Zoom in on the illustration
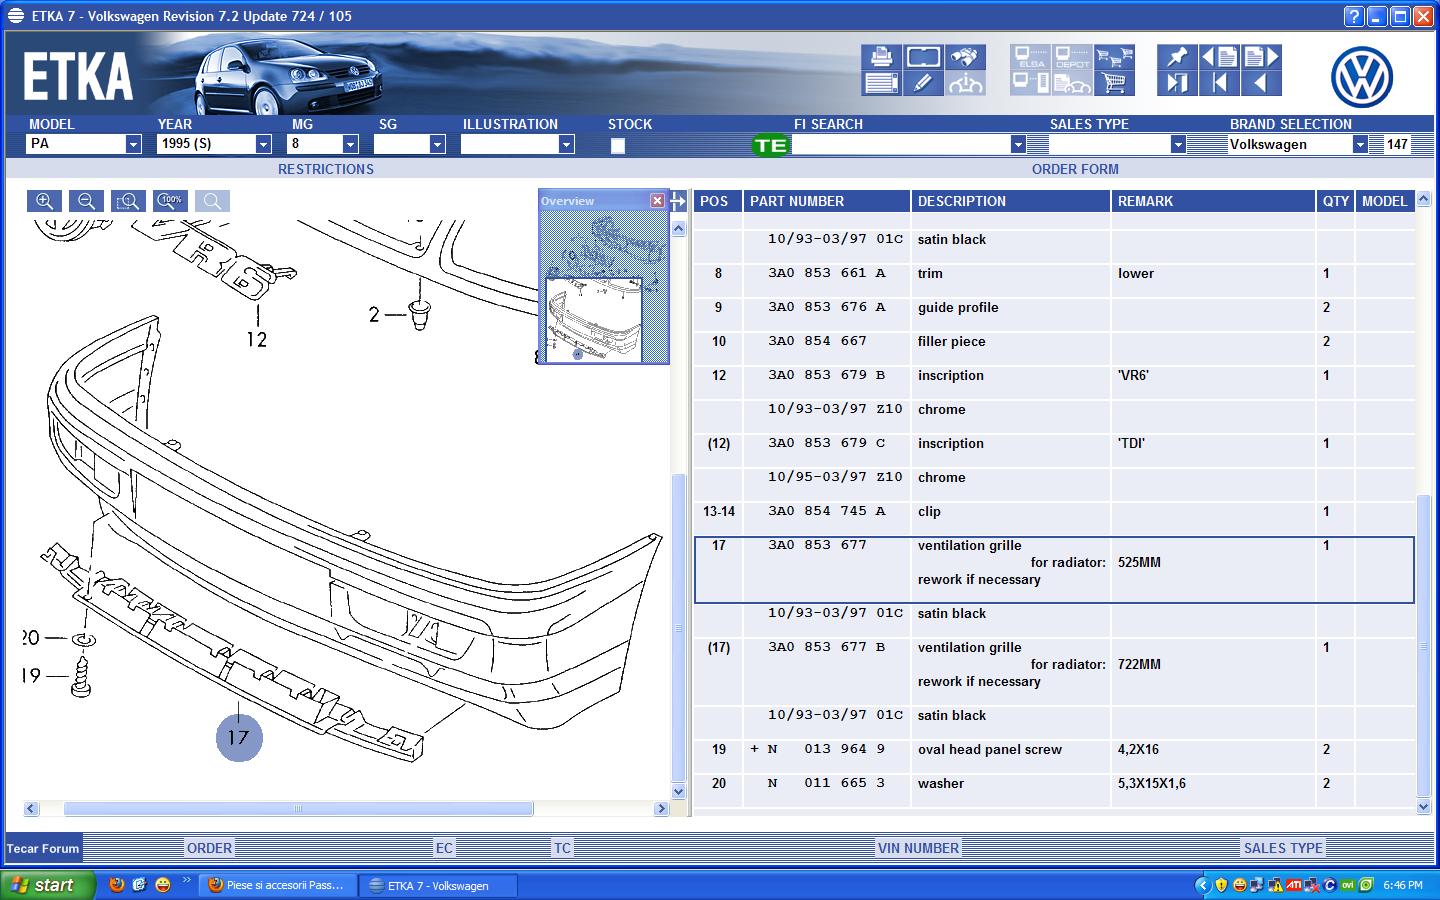The image size is (1440, 900). click(x=44, y=201)
